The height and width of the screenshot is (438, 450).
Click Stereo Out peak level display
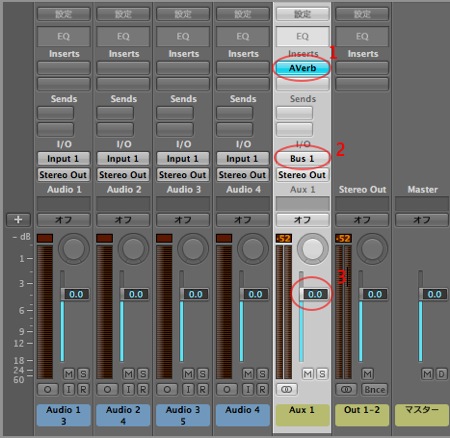pyautogui.click(x=344, y=238)
